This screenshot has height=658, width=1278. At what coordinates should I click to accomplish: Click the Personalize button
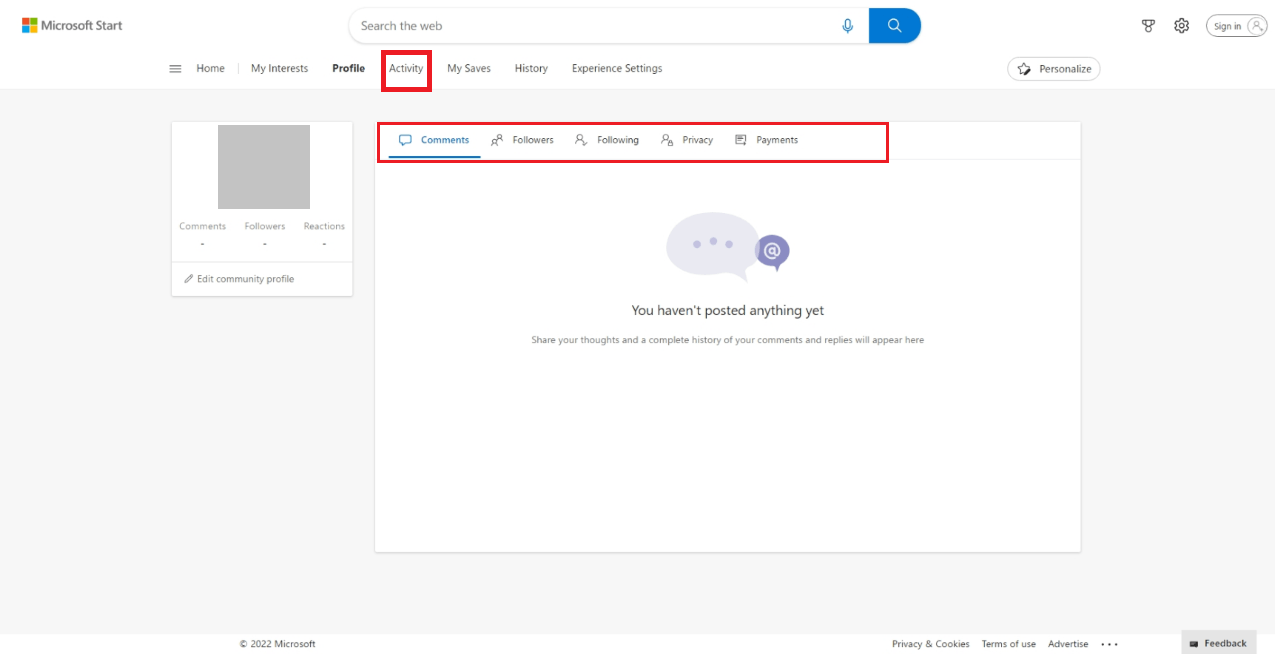[1054, 69]
